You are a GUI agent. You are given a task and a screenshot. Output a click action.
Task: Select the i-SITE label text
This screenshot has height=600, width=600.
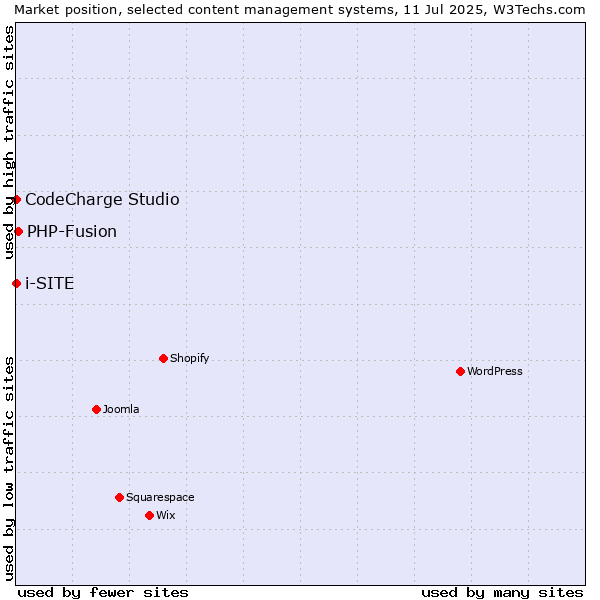(49, 284)
